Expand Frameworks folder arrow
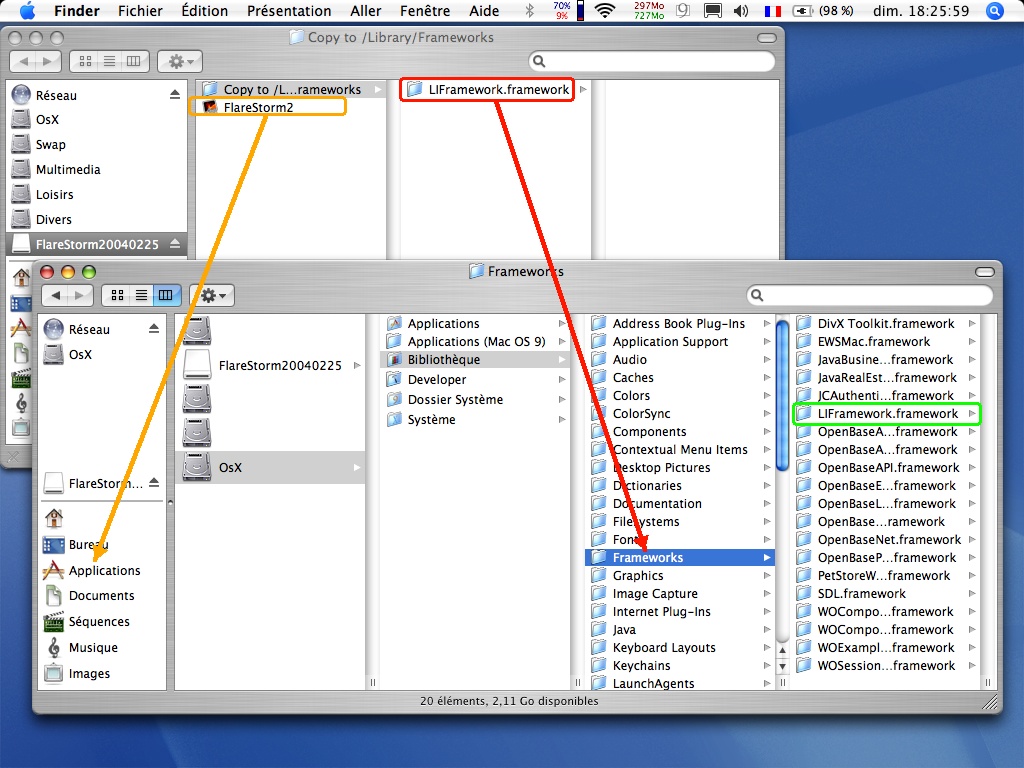 coord(767,558)
